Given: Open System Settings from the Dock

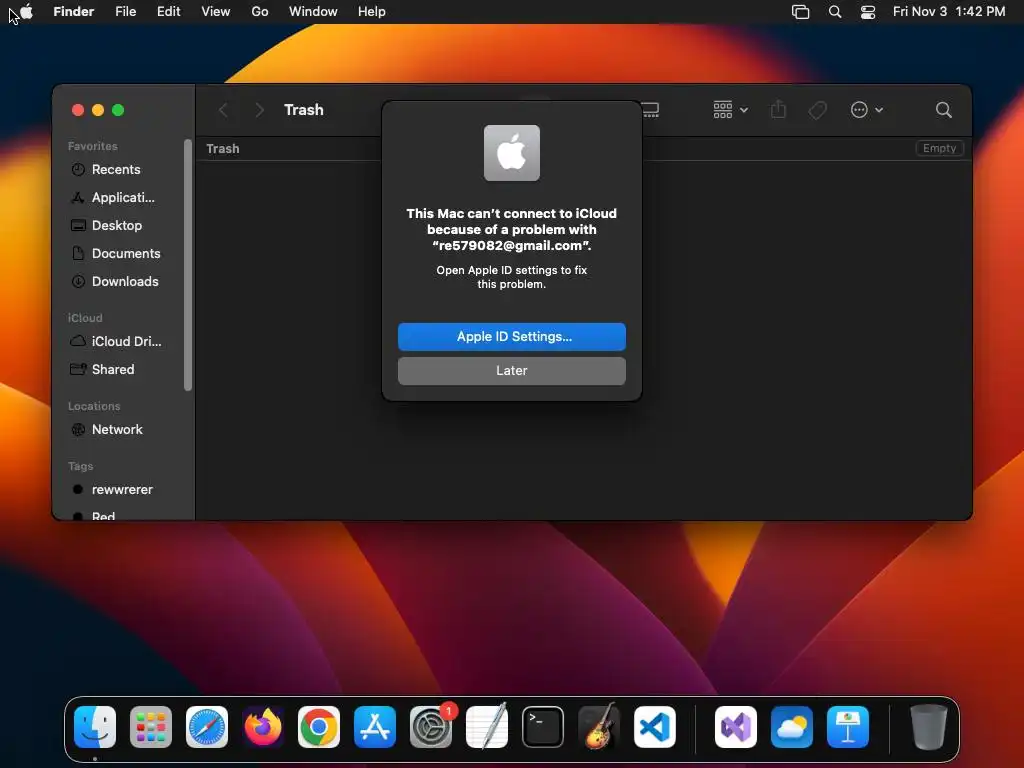Looking at the screenshot, I should click(431, 727).
